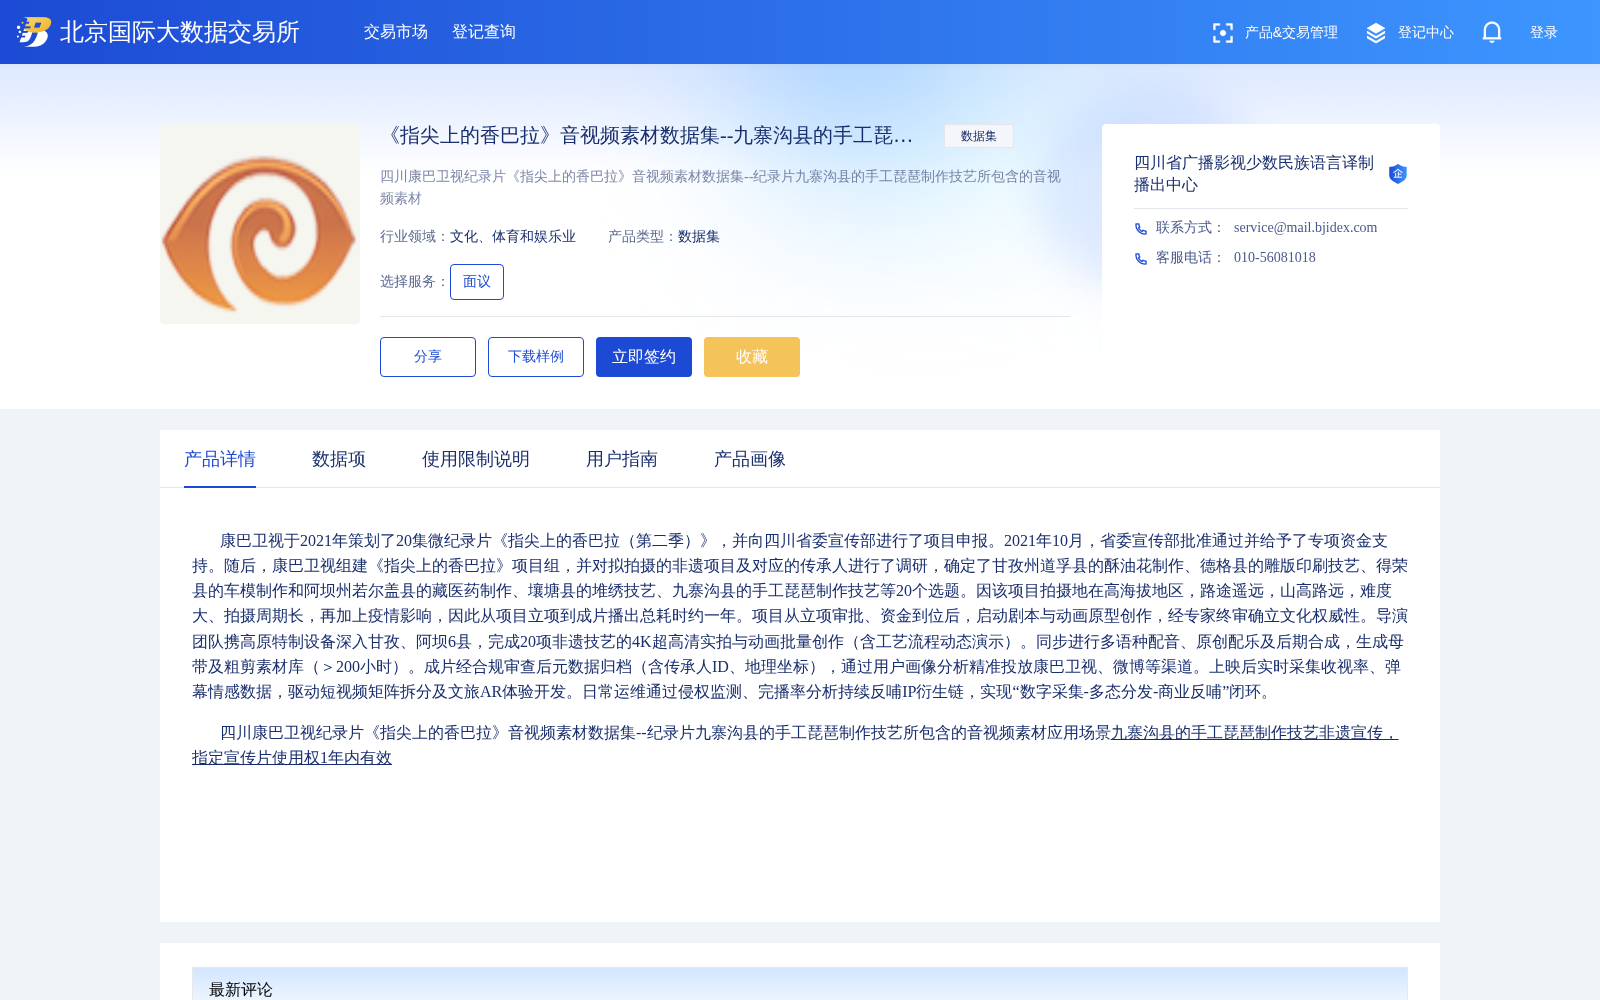The height and width of the screenshot is (1000, 1600).
Task: Switch to the 产品详情 tab
Action: (x=220, y=459)
